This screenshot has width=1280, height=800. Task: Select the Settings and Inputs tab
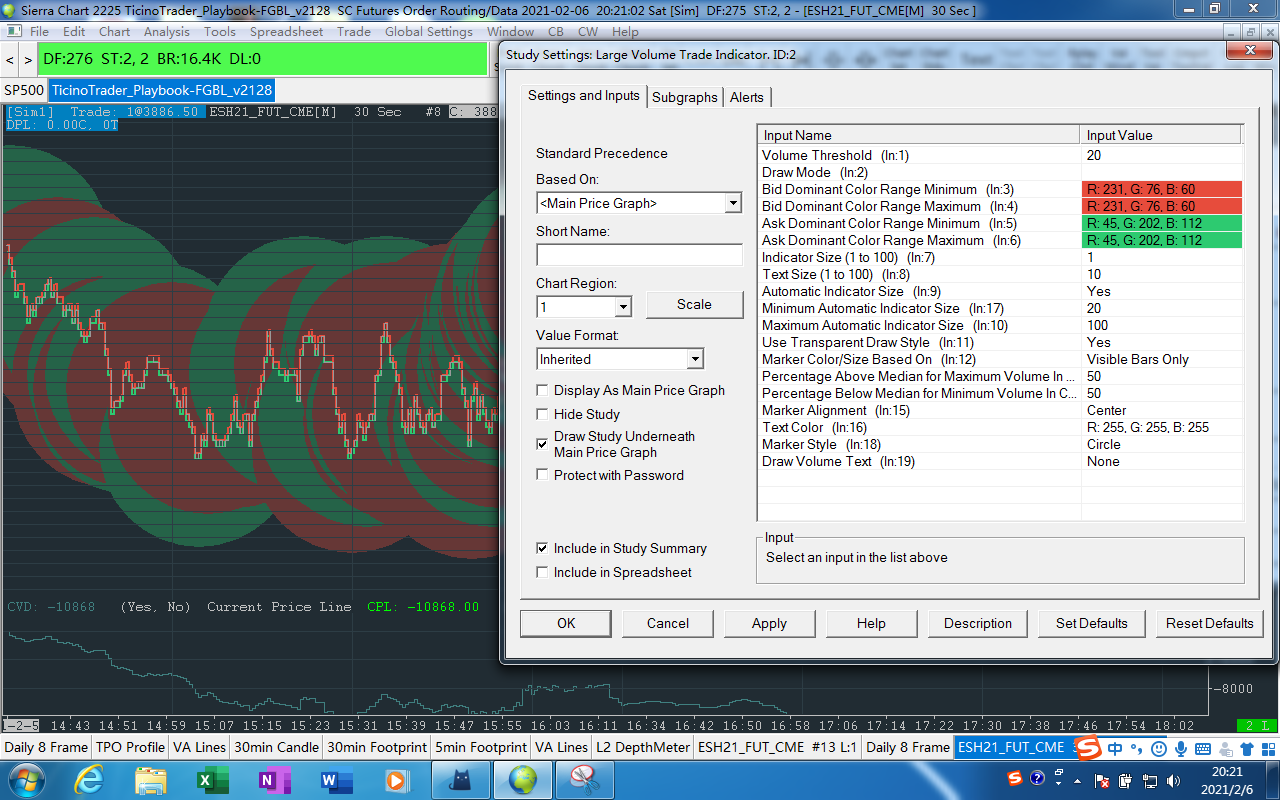tap(584, 96)
